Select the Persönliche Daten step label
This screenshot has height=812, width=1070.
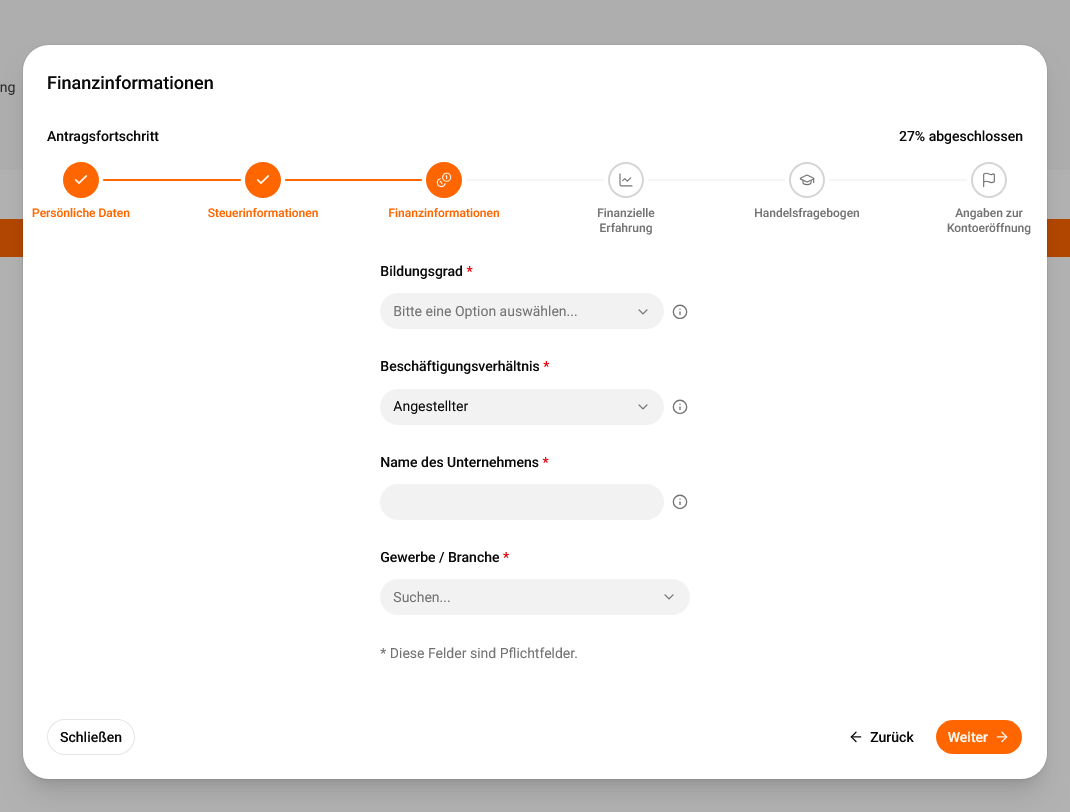click(81, 213)
